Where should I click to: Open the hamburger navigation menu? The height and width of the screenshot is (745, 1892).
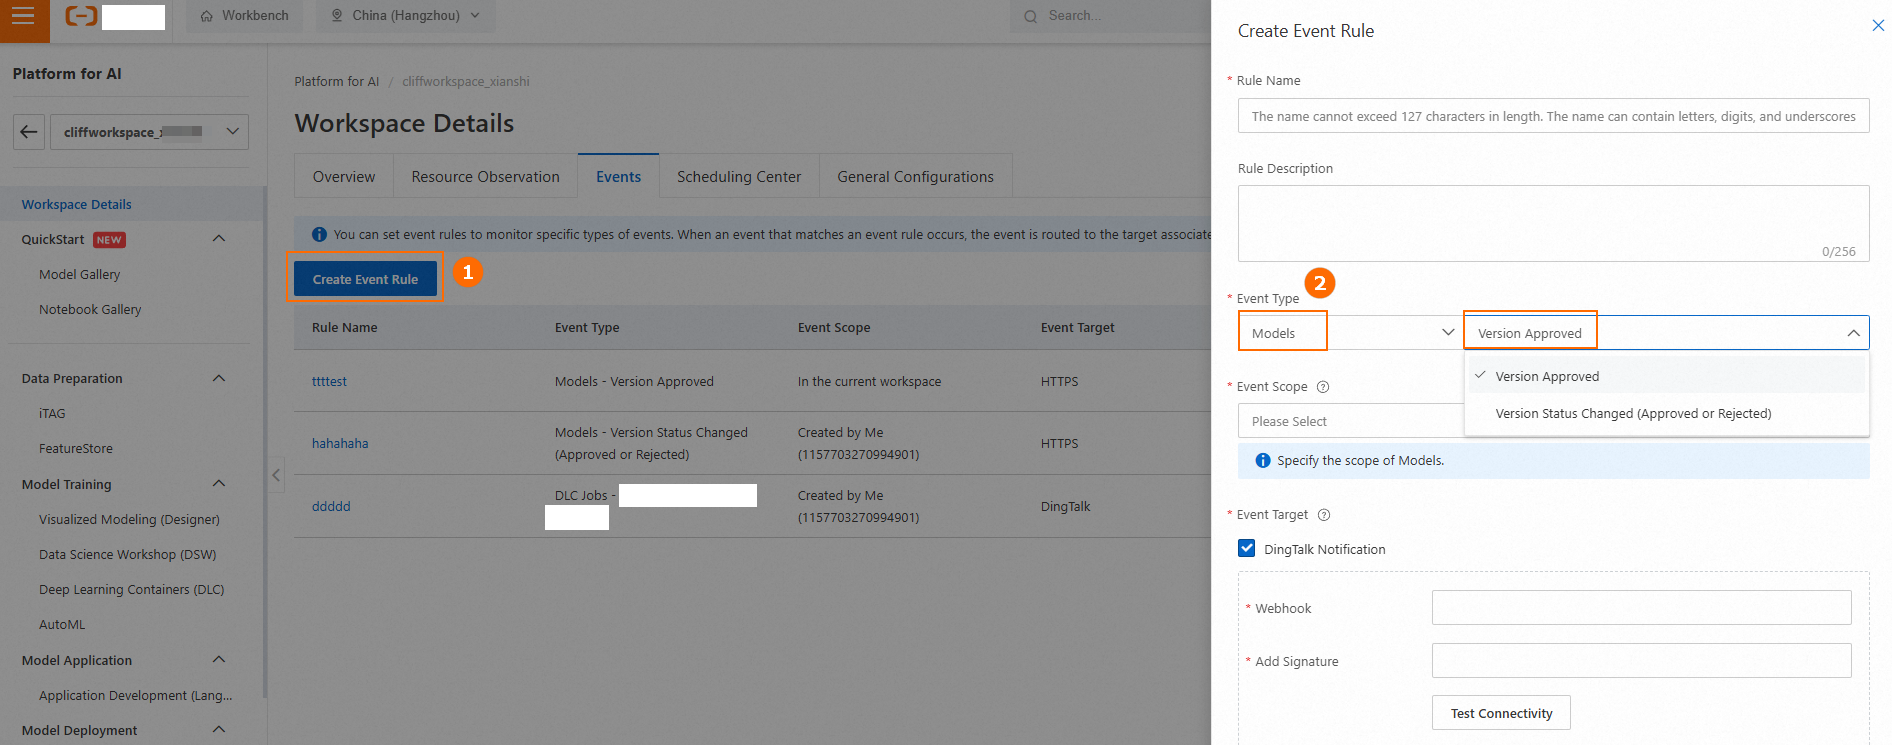click(23, 16)
